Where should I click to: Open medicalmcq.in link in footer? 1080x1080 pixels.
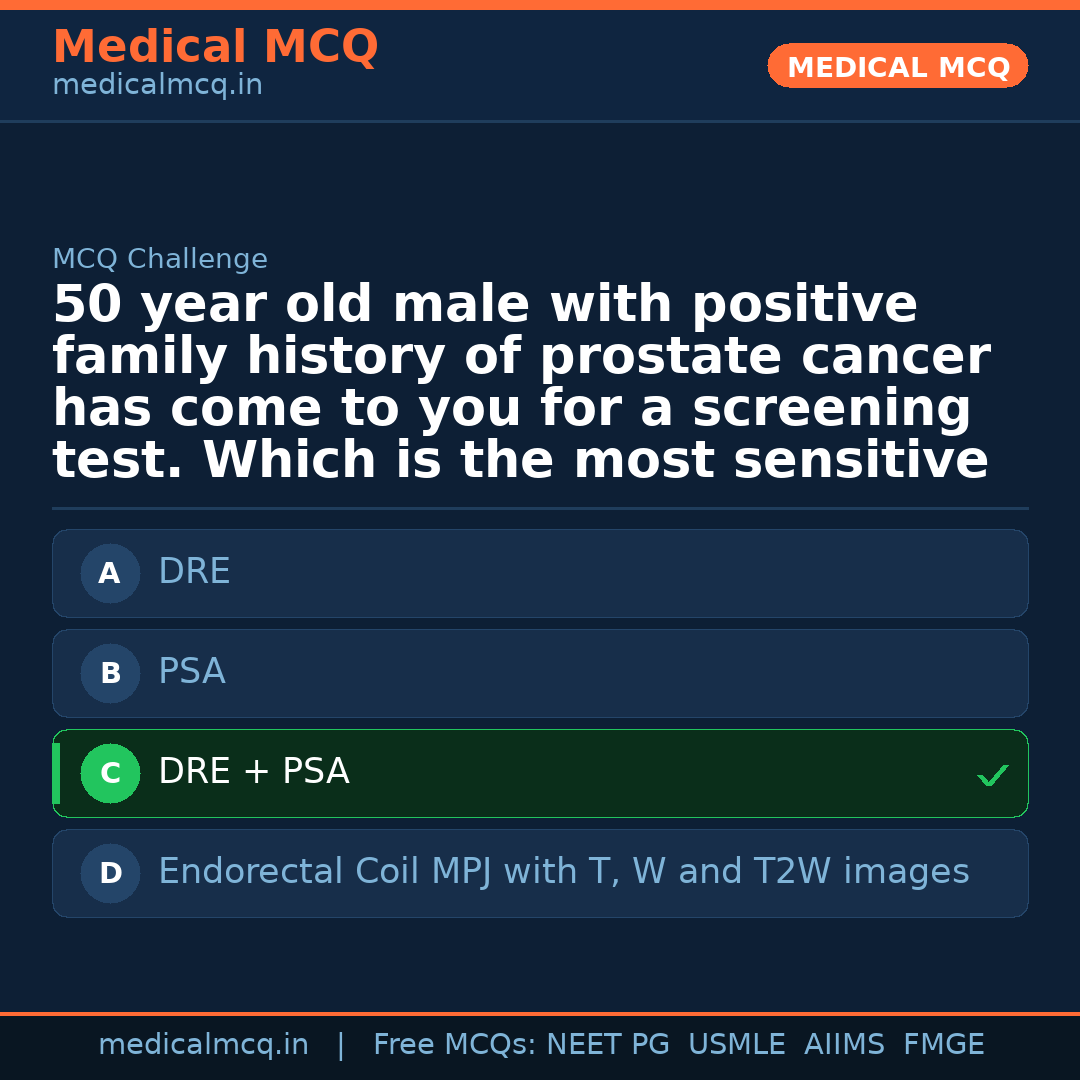coord(203,1045)
